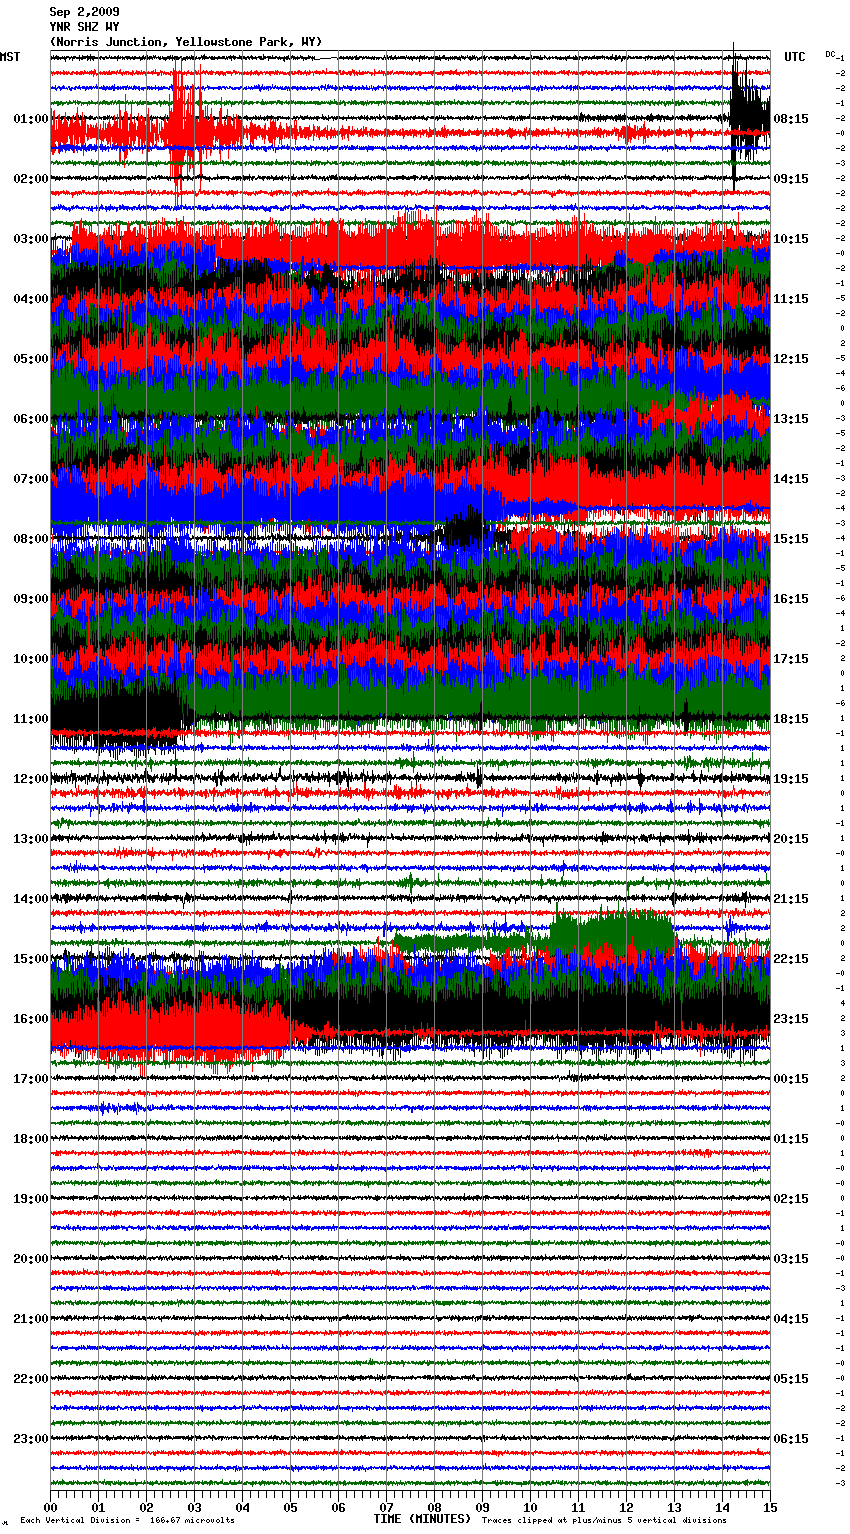Image resolution: width=850 pixels, height=1534 pixels.
Task: Click the 15:15 UTC time label
Action: click(x=791, y=539)
